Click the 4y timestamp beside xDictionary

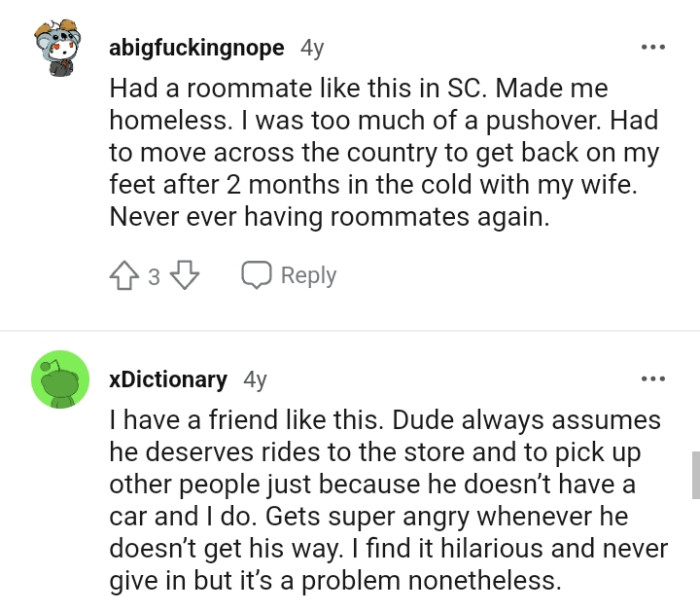pos(255,379)
